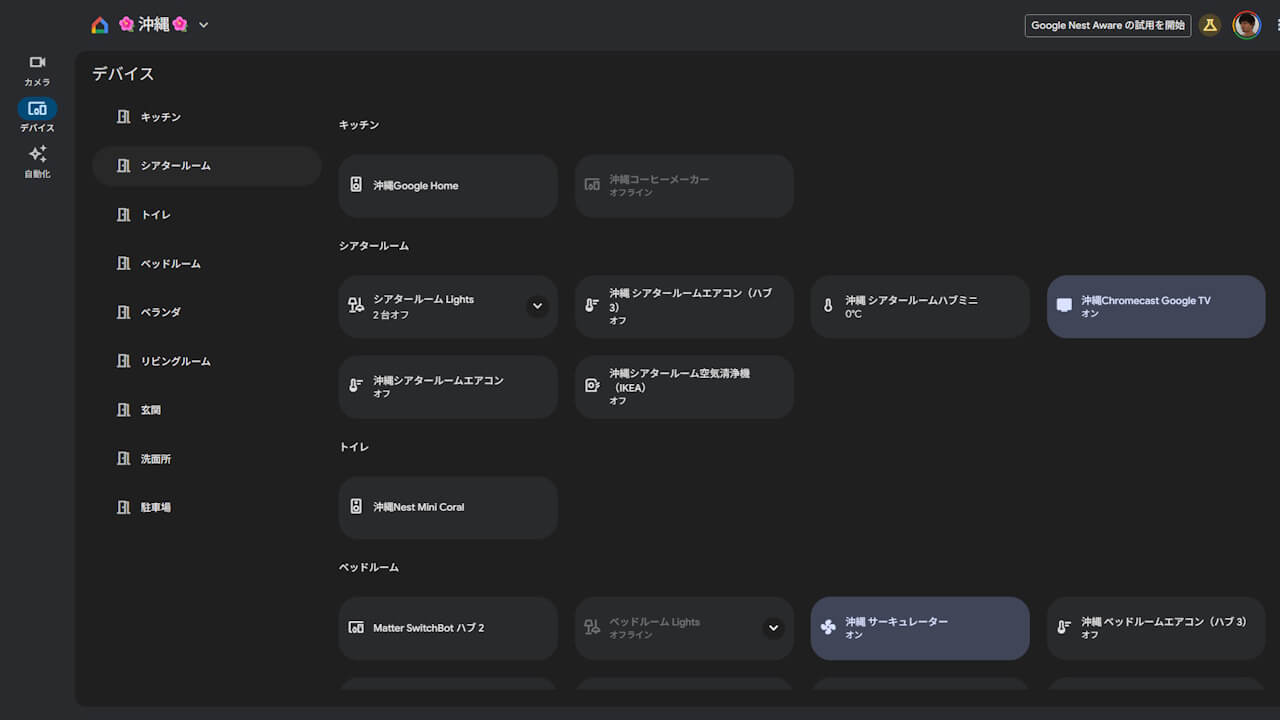The height and width of the screenshot is (720, 1280).
Task: Select the リビングルーム room in sidebar
Action: tap(207, 361)
